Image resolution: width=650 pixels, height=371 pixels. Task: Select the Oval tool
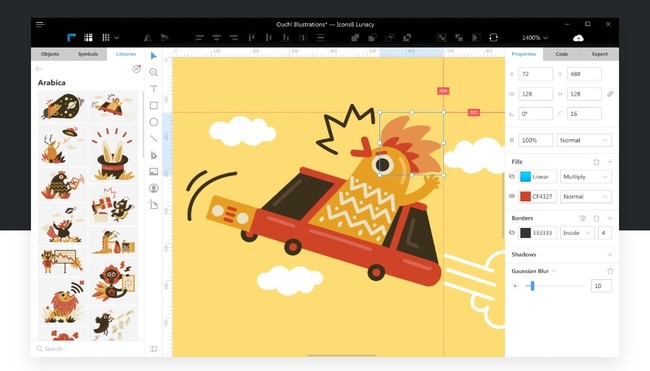pos(154,122)
